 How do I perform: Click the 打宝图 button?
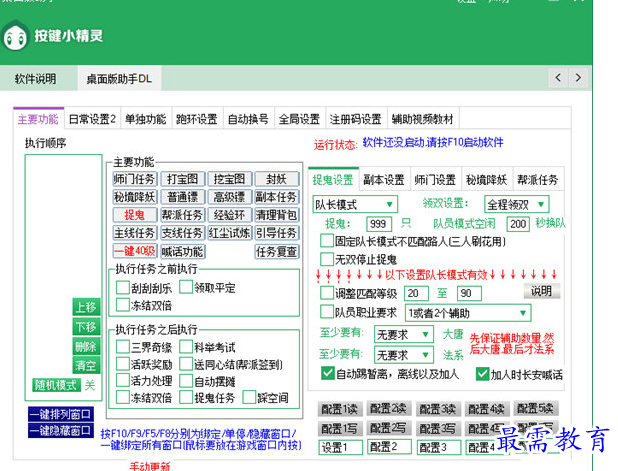pyautogui.click(x=182, y=179)
